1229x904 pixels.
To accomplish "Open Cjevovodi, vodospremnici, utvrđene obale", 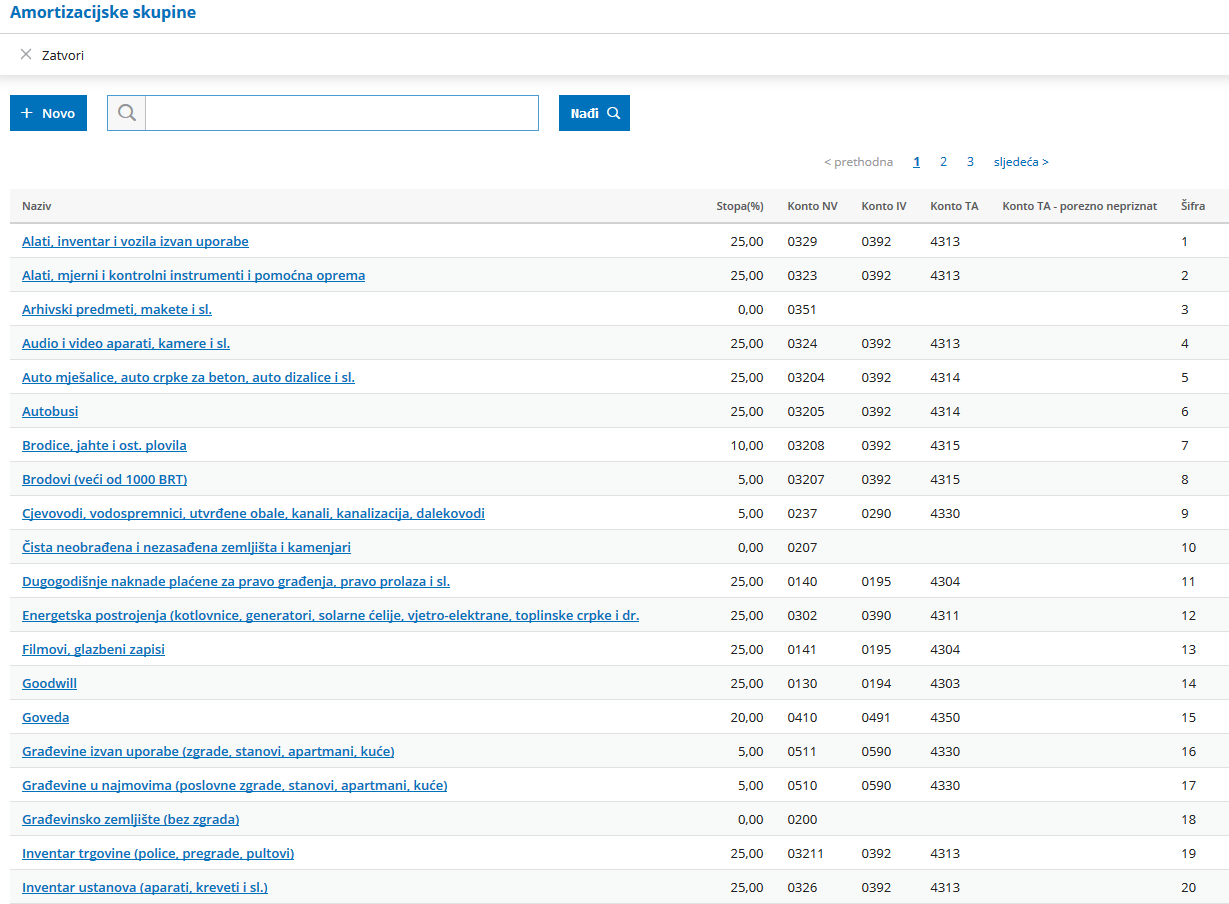I will [253, 513].
